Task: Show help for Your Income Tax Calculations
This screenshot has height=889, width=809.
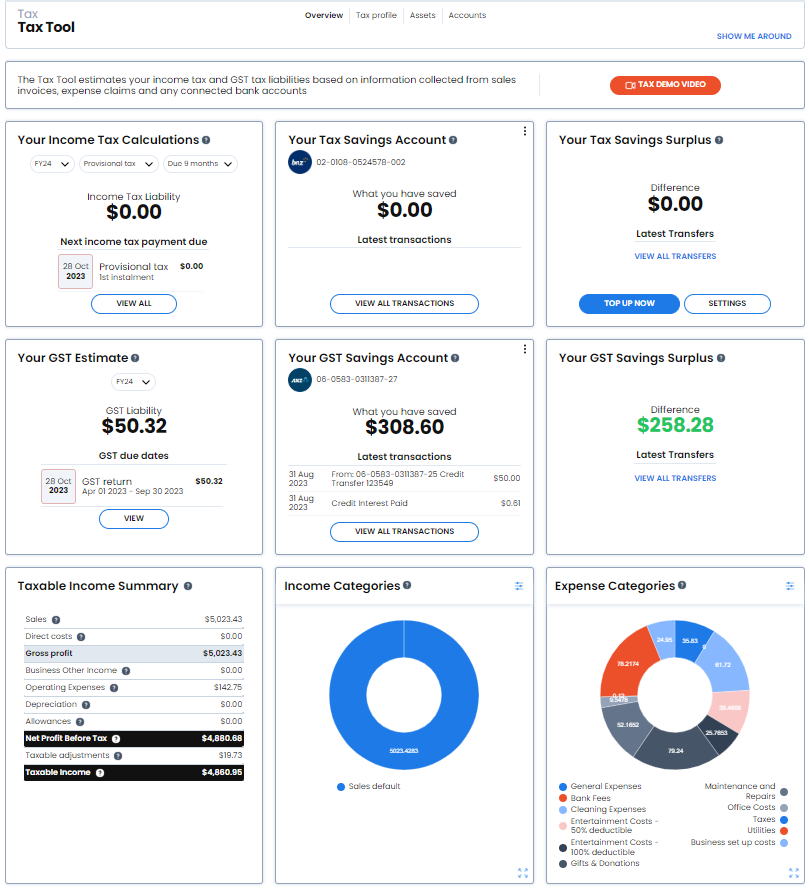Action: click(x=206, y=140)
